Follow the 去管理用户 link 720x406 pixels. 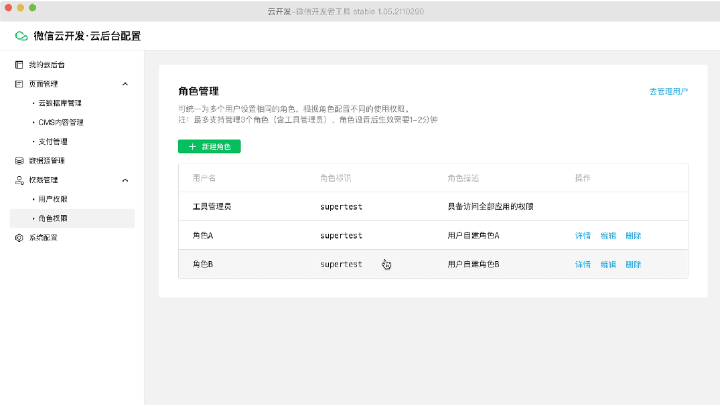(669, 91)
